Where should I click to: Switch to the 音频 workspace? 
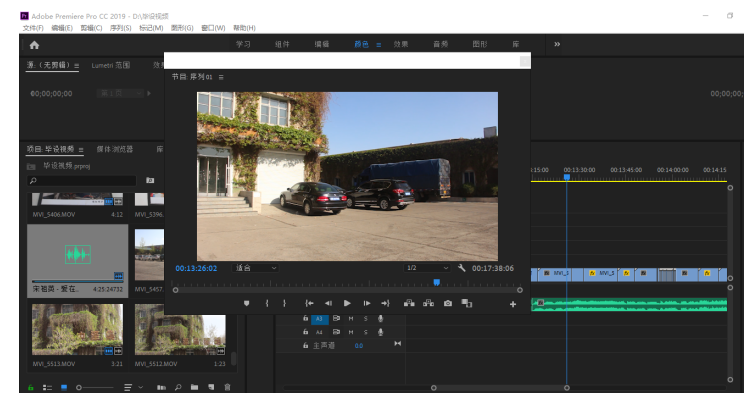tap(441, 44)
